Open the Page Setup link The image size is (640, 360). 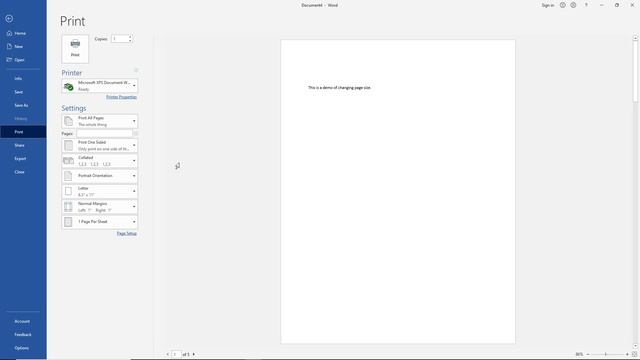127,233
